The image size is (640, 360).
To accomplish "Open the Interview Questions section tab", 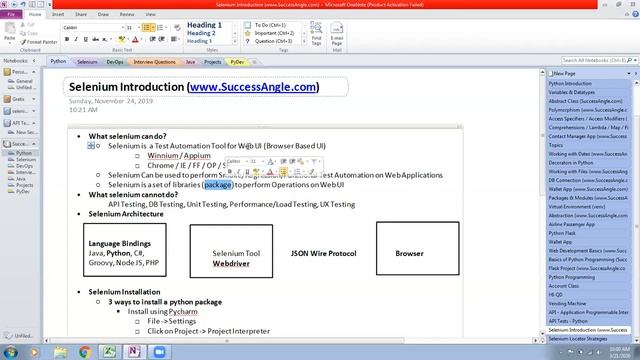I will [x=154, y=62].
